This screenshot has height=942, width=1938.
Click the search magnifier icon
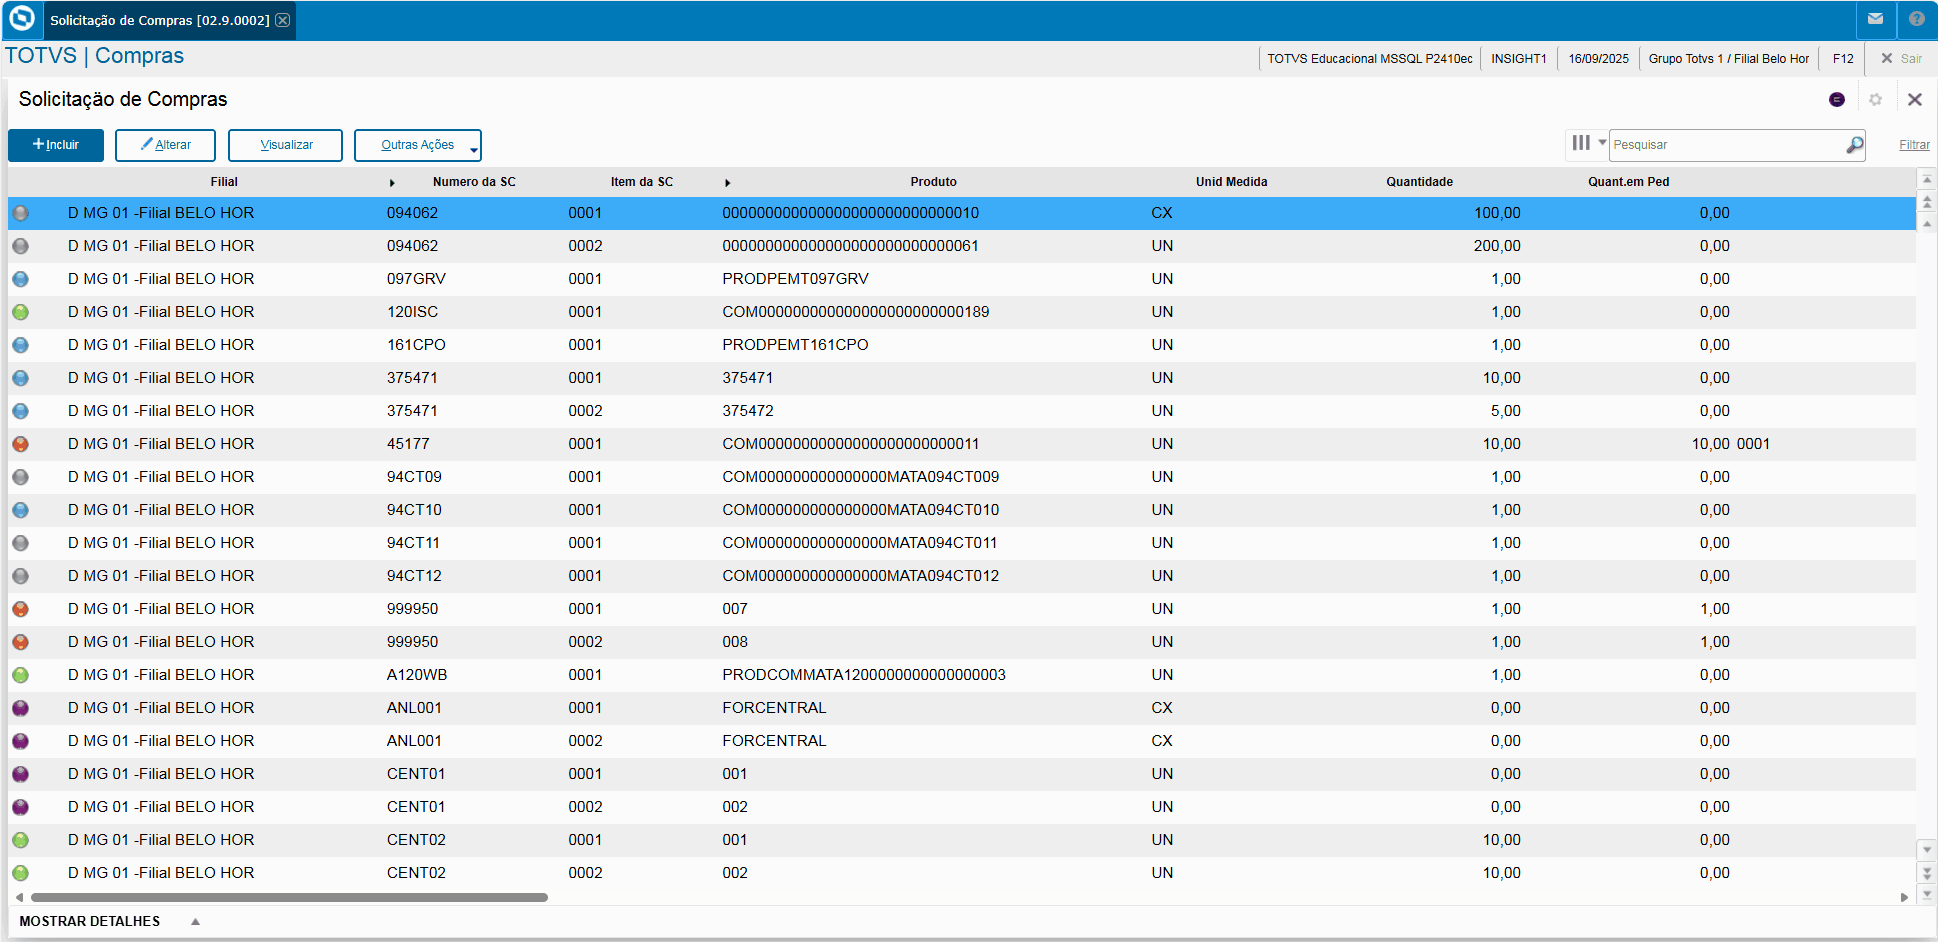coord(1854,145)
